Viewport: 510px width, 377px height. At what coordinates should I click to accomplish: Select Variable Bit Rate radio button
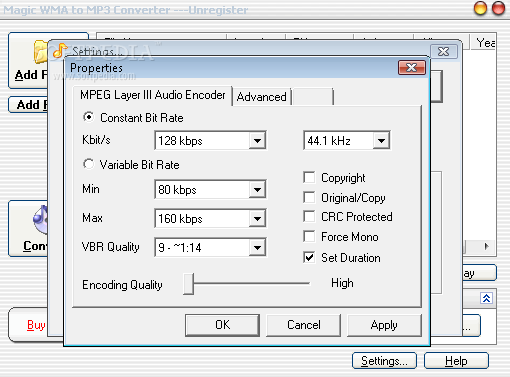click(89, 164)
